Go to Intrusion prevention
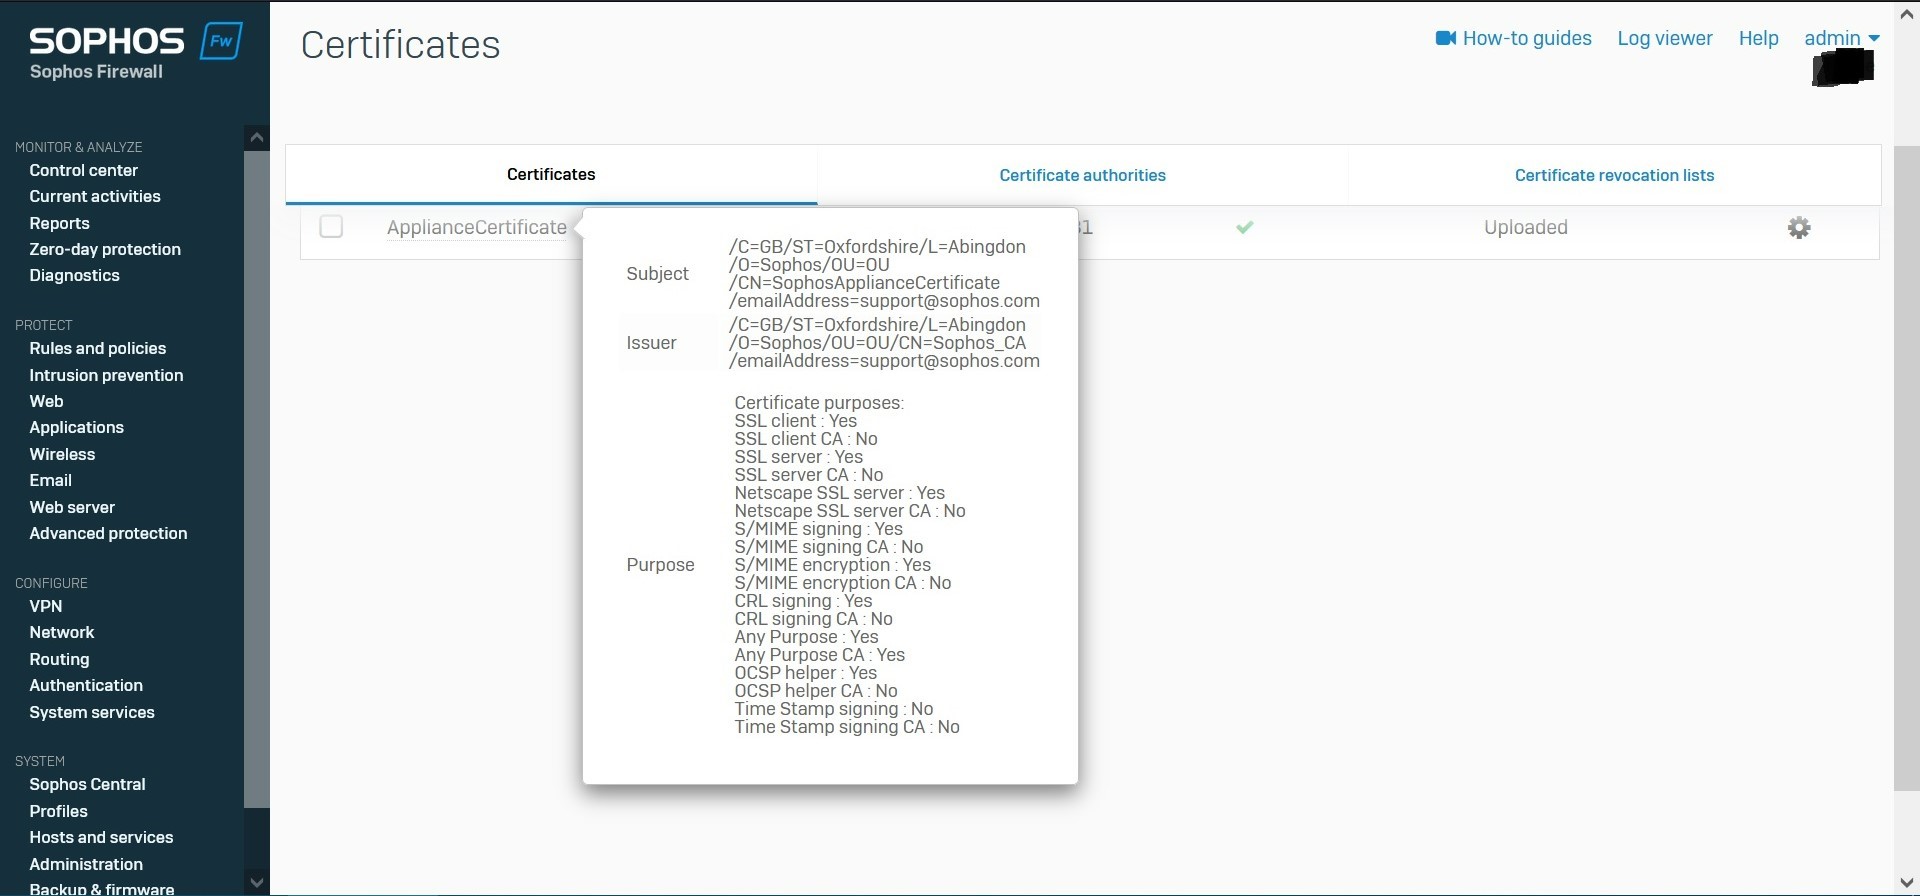 point(106,375)
